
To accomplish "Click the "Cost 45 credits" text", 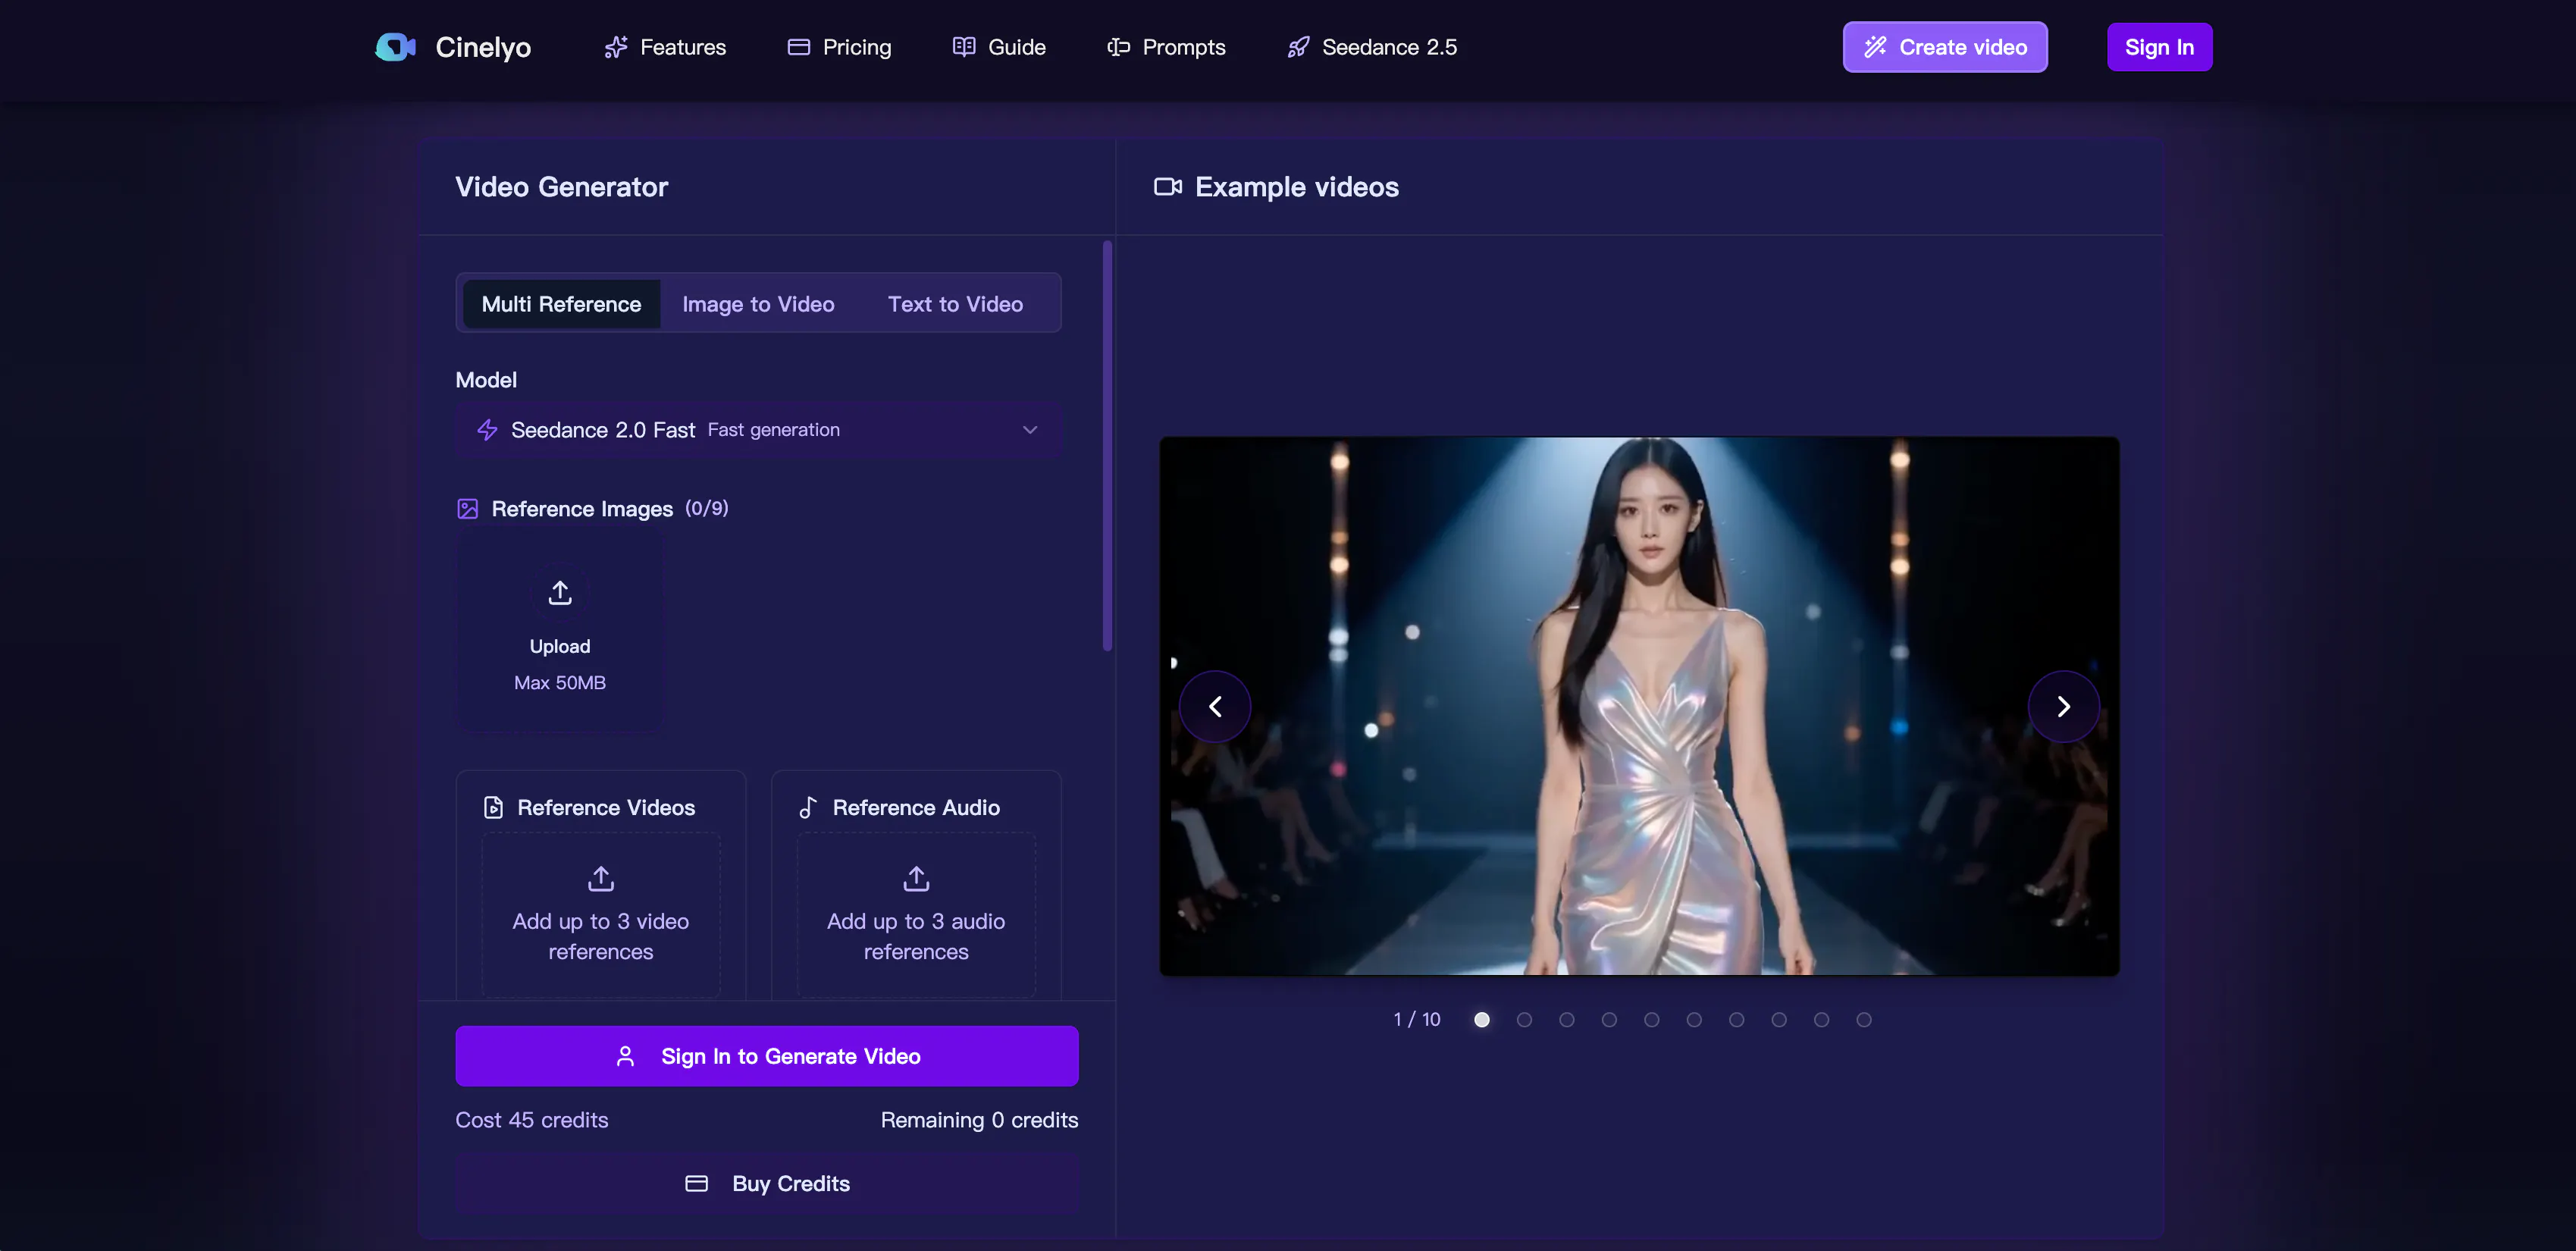I will click(x=532, y=1120).
